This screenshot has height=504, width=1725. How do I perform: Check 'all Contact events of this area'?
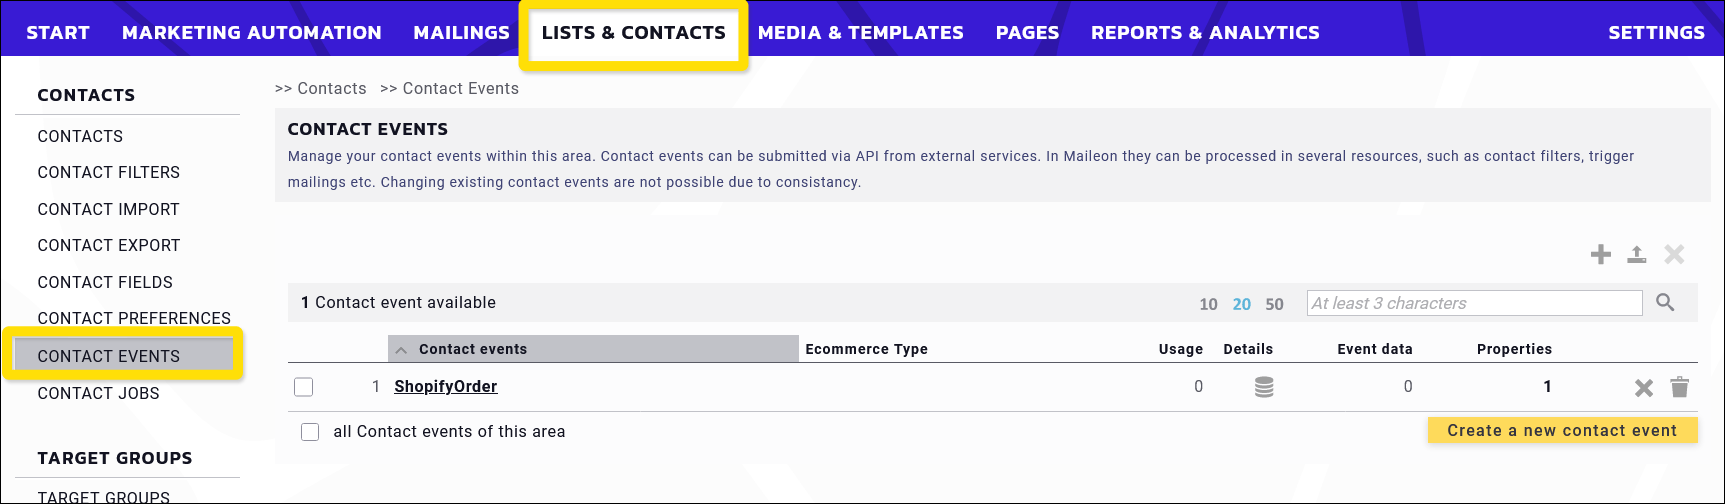(x=310, y=432)
